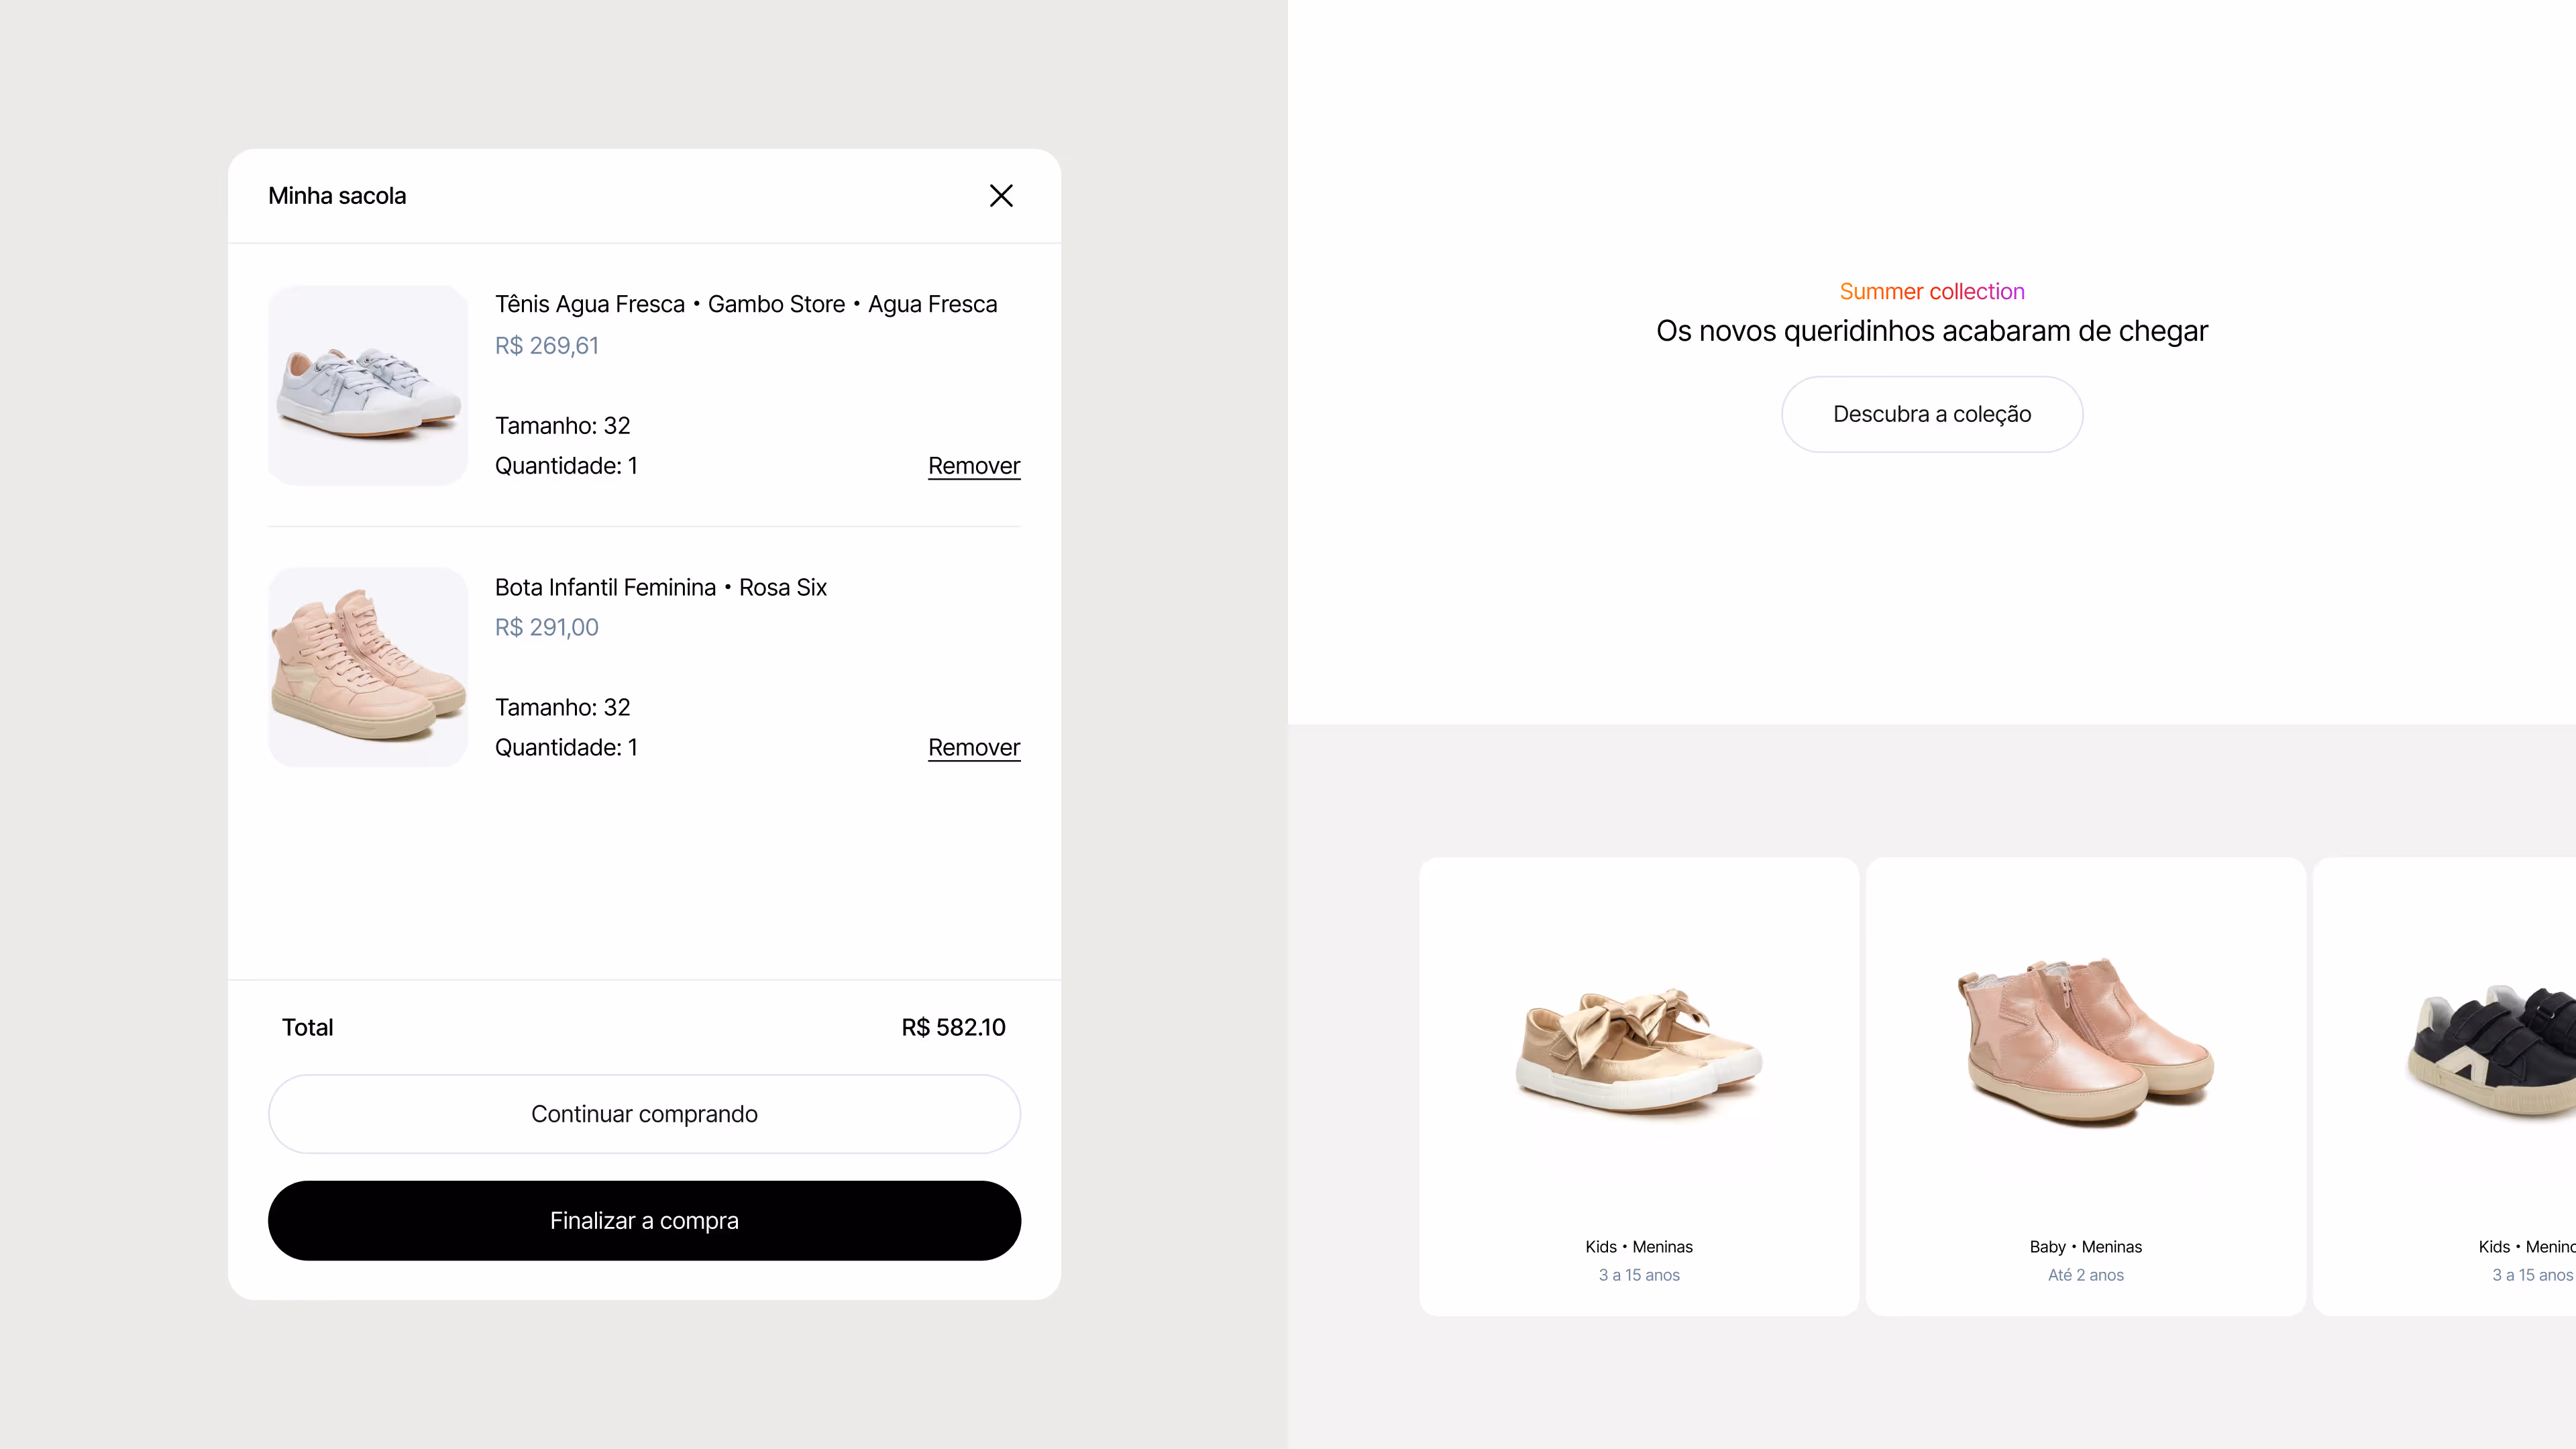Open the blue sneaker thumbnail in bag
2576x1449 pixels.
pyautogui.click(x=368, y=386)
